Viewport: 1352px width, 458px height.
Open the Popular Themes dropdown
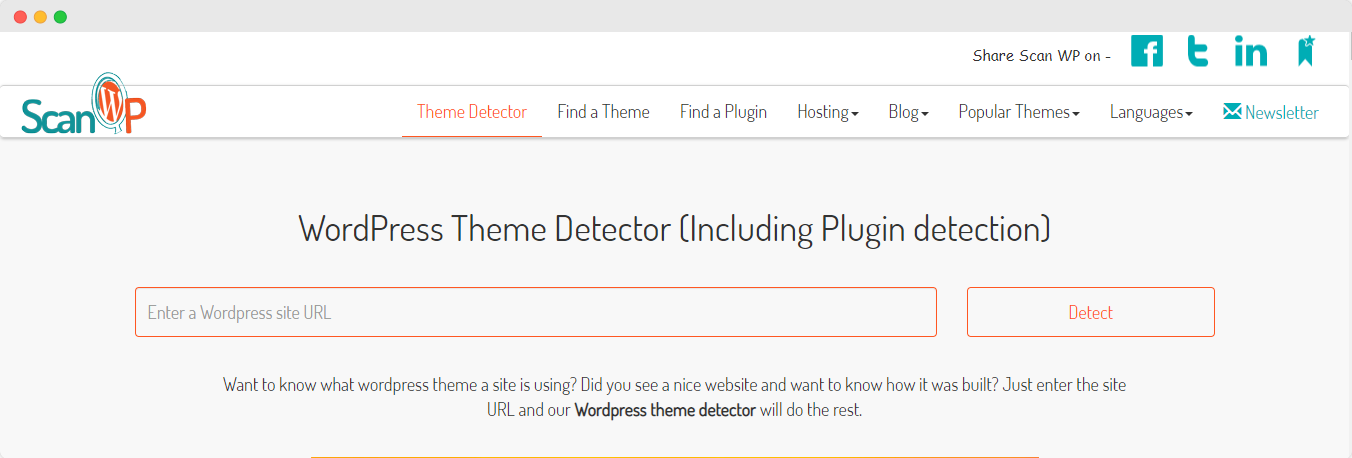(x=1019, y=112)
